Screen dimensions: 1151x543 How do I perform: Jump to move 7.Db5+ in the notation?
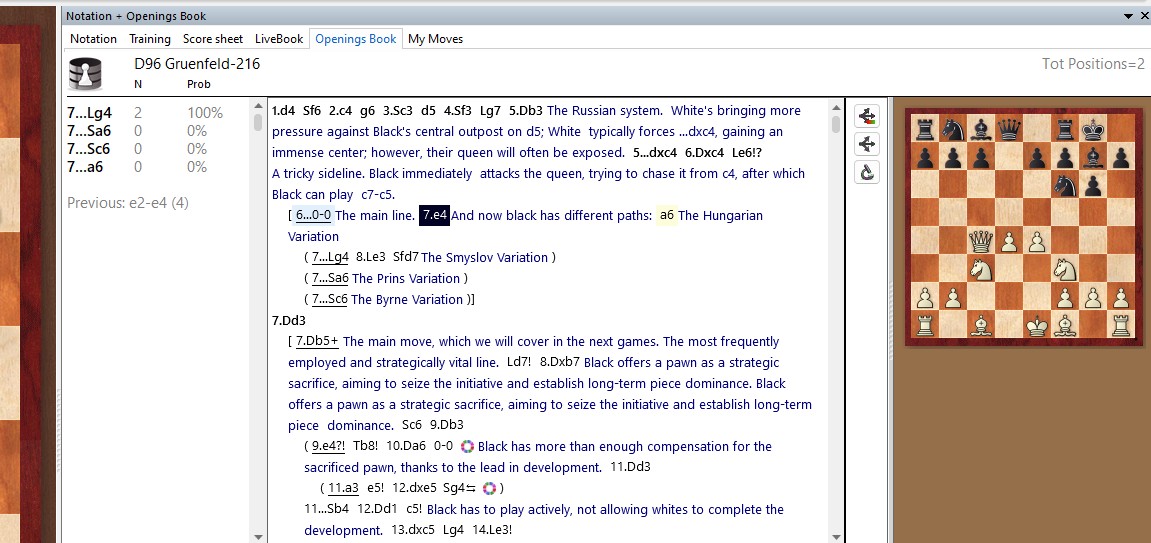click(x=317, y=342)
